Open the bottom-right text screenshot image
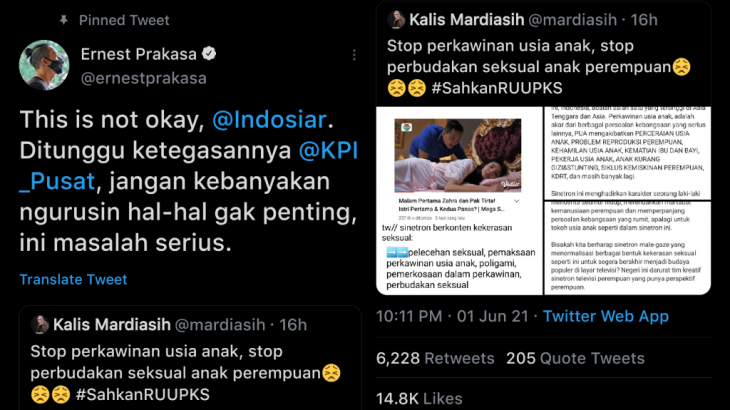Screen dimensions: 730x410 pyautogui.click(x=628, y=248)
